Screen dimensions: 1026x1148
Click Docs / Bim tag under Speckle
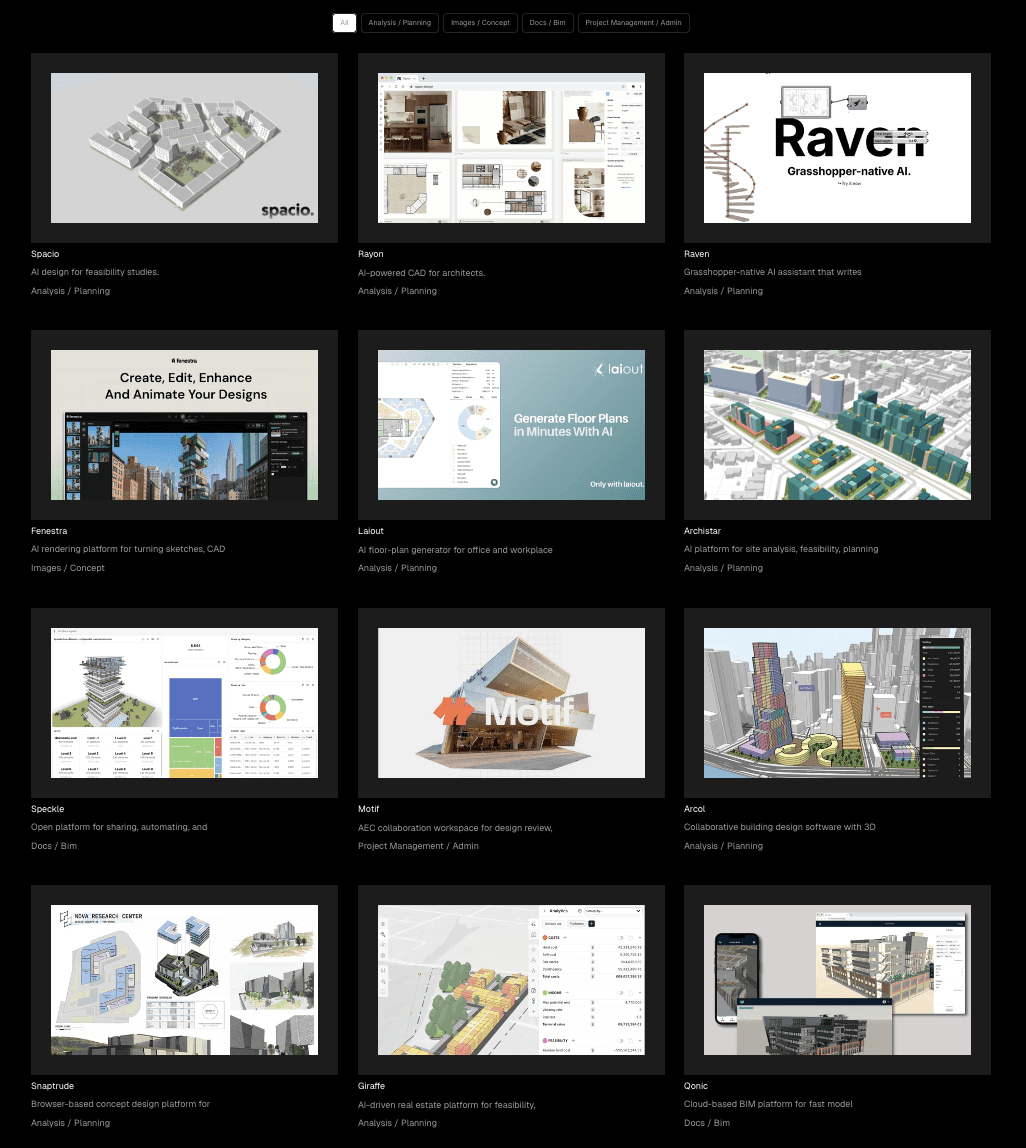tap(53, 846)
